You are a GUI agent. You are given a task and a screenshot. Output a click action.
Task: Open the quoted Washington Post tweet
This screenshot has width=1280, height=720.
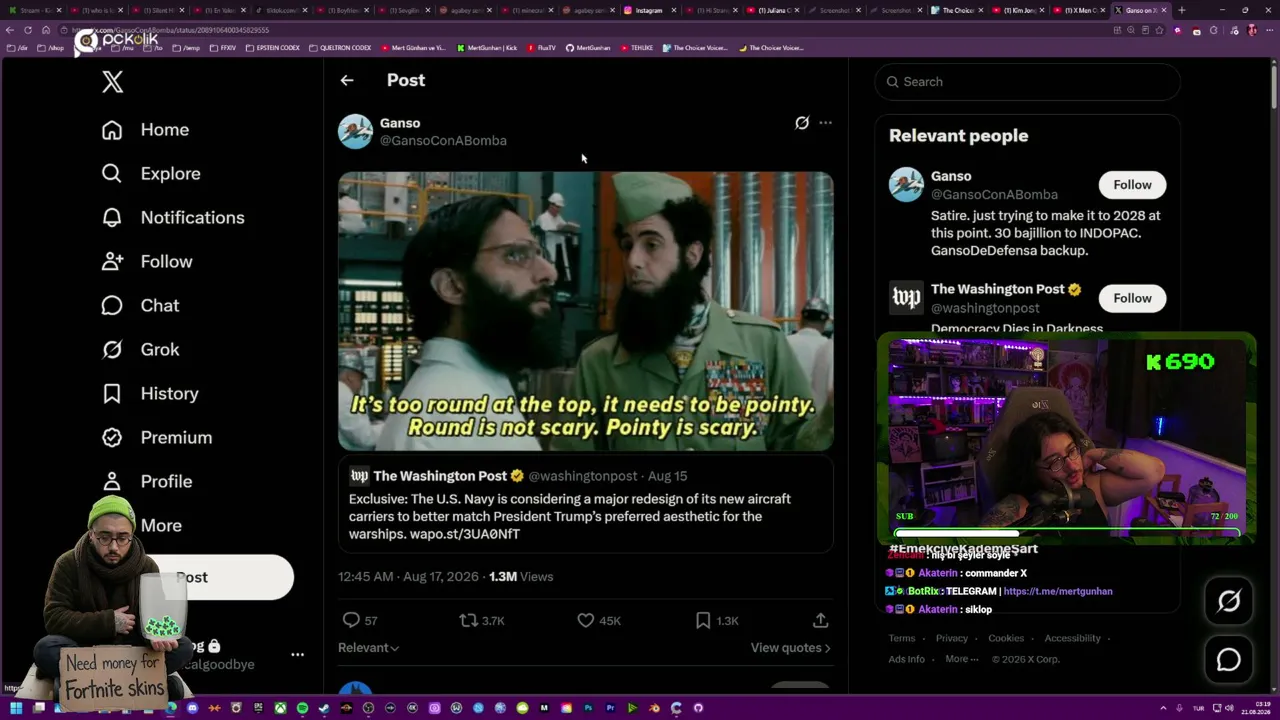pyautogui.click(x=586, y=504)
